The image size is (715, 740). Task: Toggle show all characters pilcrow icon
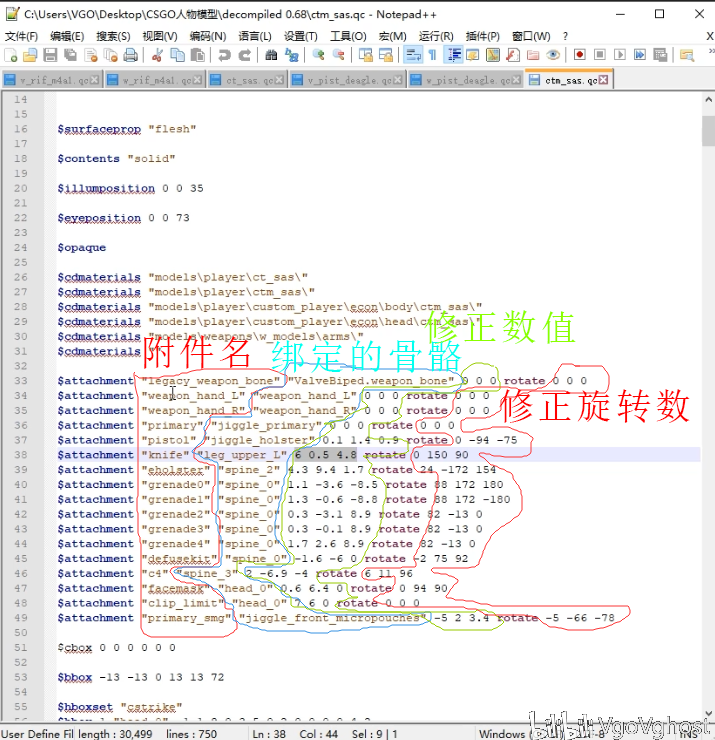click(x=432, y=55)
